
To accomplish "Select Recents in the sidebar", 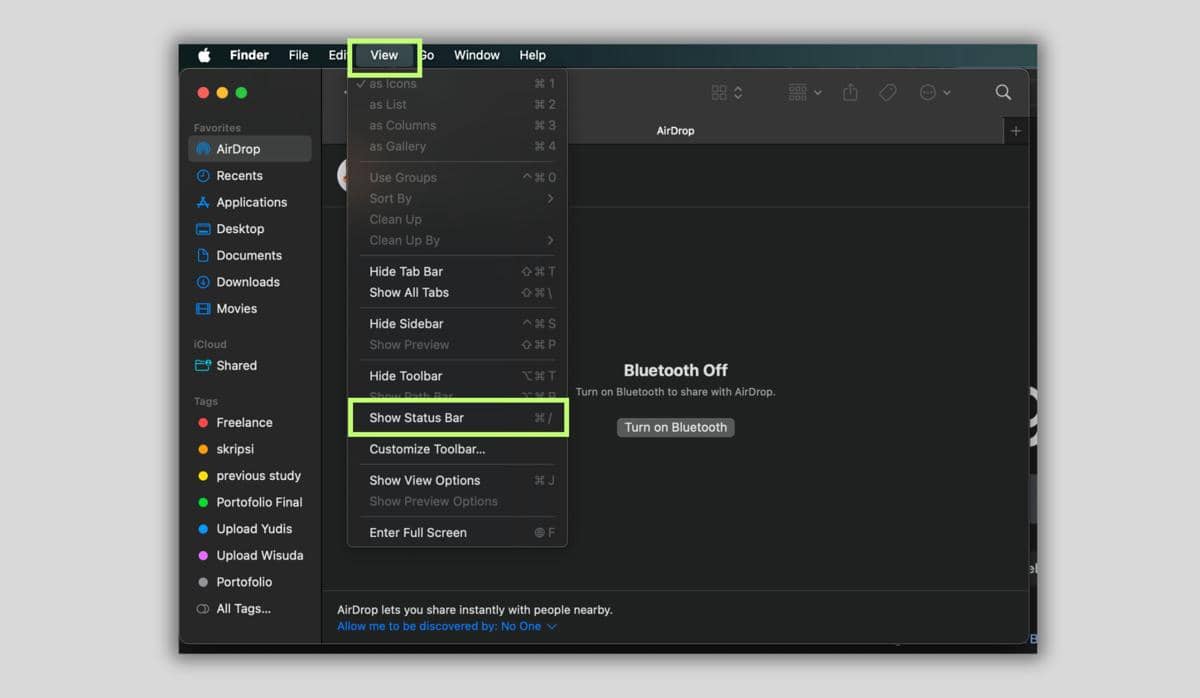I will coord(238,175).
